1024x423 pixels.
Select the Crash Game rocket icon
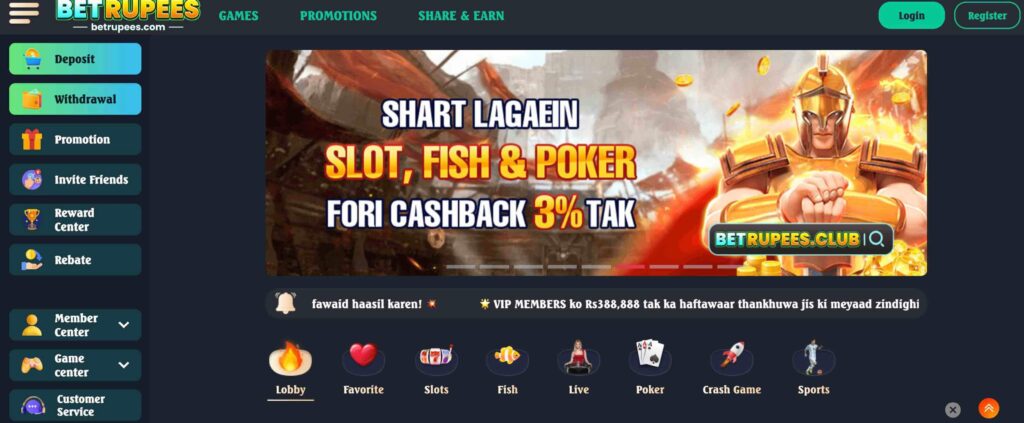click(731, 358)
